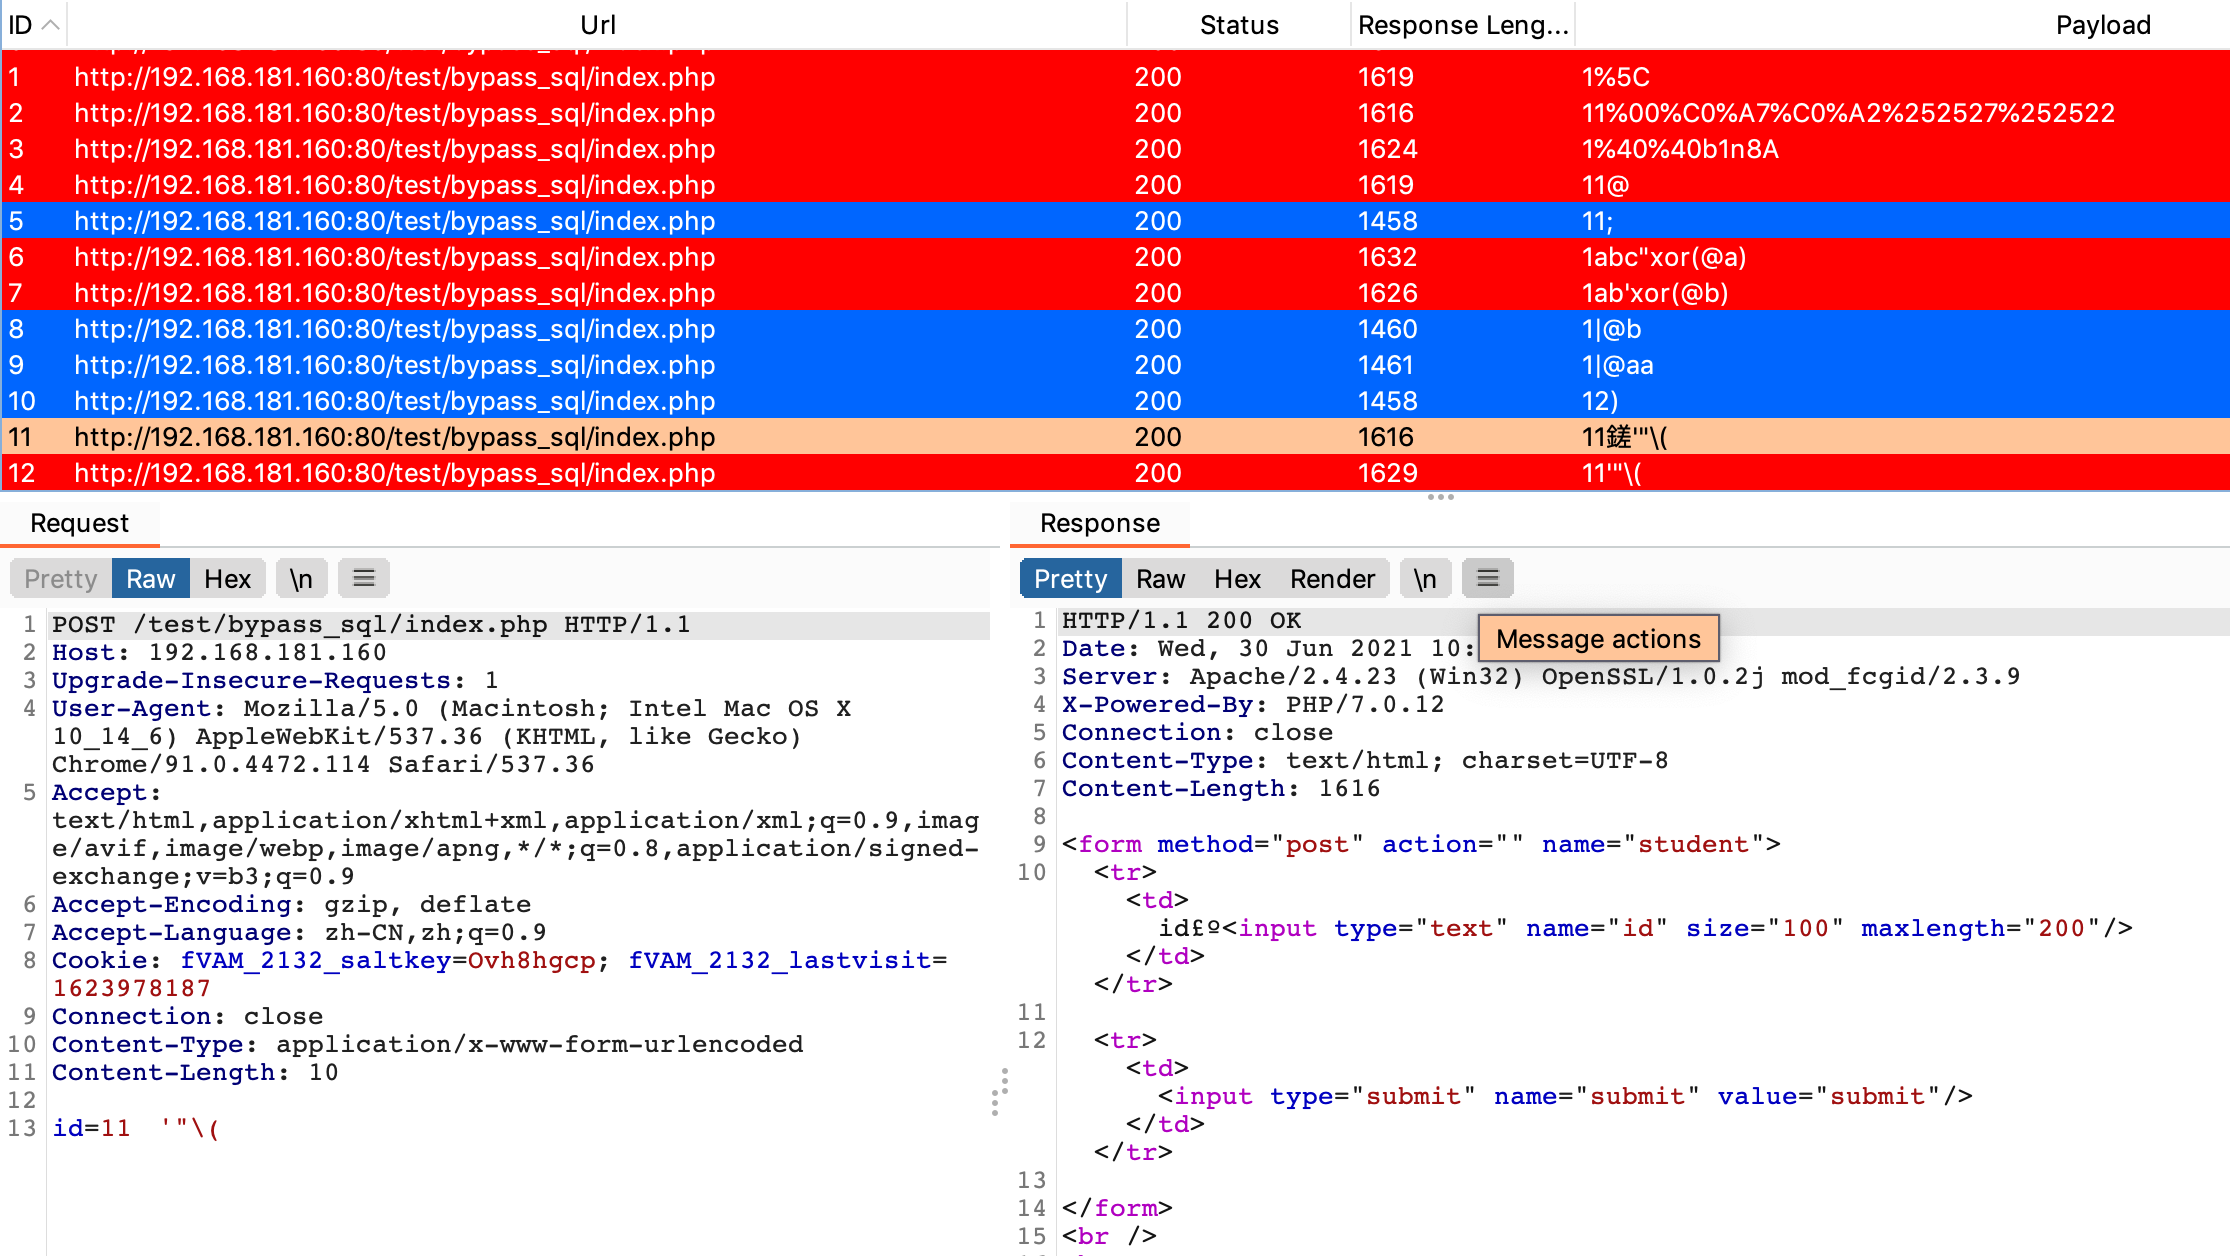Toggle the request \n non-printable characters button
Screen dimensions: 2230x1256
point(301,579)
